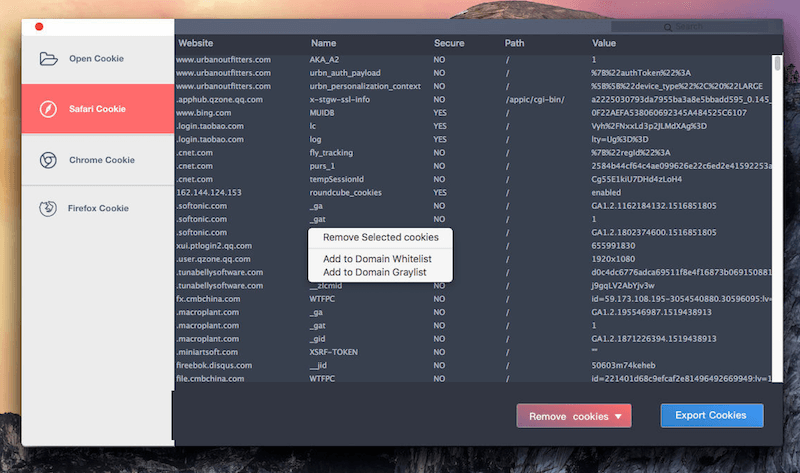Select the fx.cmbchina.com website cell
Screen dimensions: 800x473
pyautogui.click(x=208, y=299)
